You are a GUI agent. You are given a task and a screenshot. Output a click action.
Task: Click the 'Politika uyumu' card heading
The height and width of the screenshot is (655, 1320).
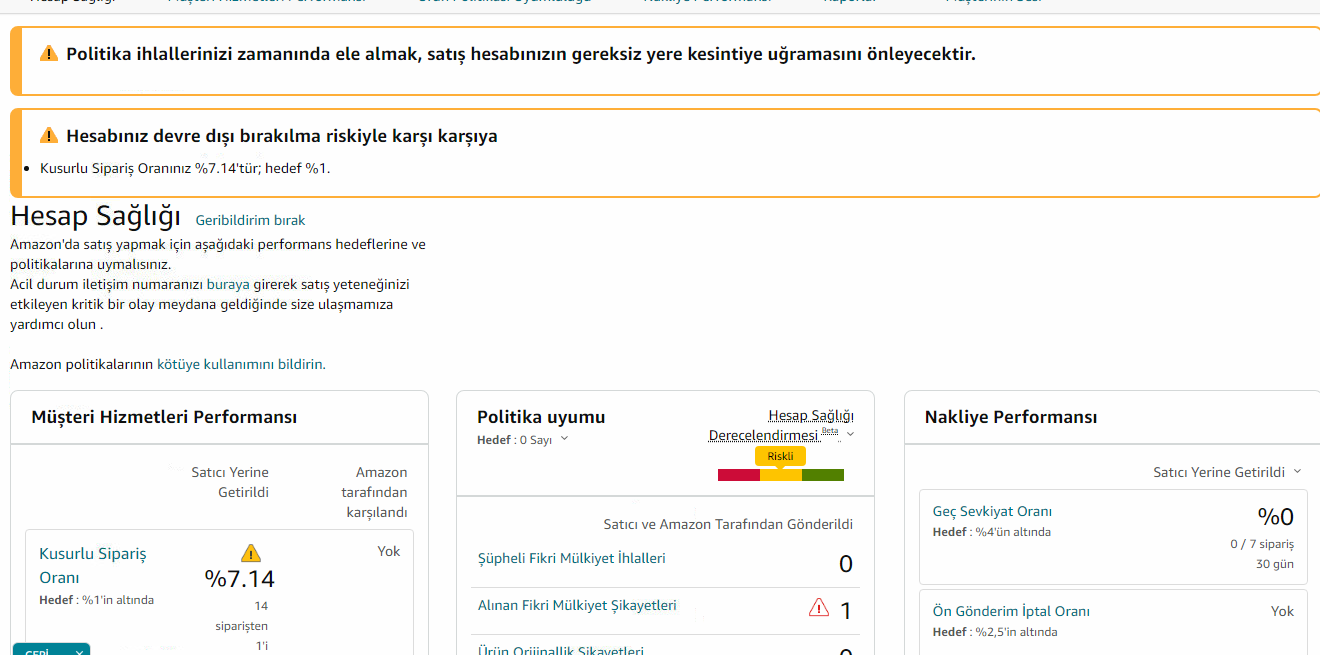pyautogui.click(x=541, y=417)
